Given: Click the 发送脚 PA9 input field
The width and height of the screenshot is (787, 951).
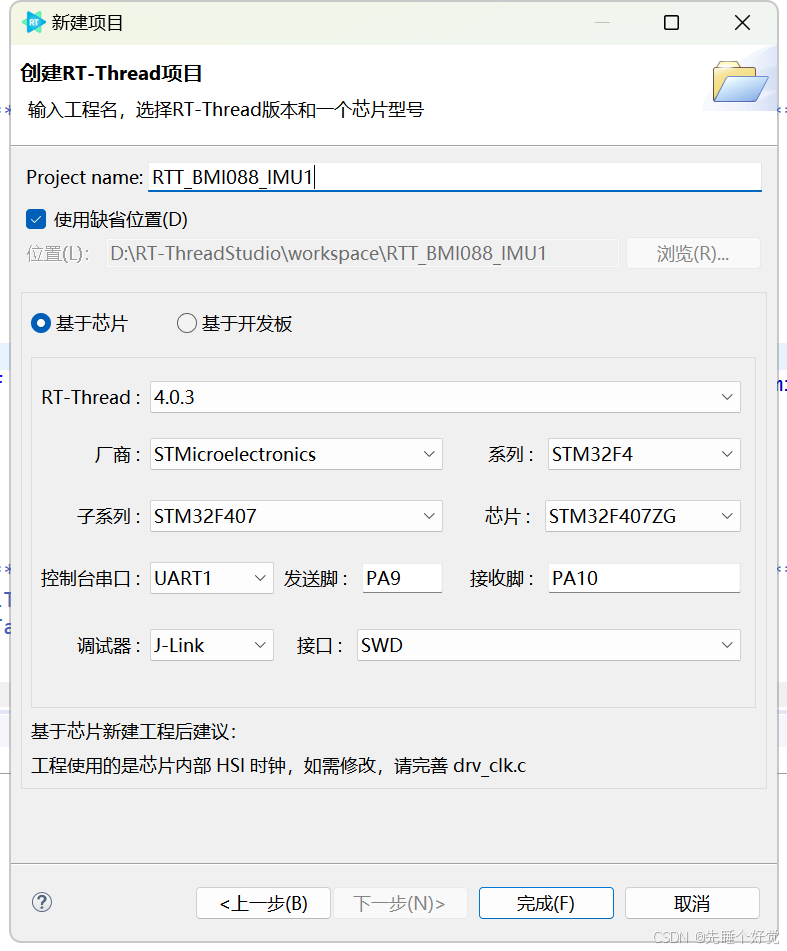Looking at the screenshot, I should coord(402,578).
